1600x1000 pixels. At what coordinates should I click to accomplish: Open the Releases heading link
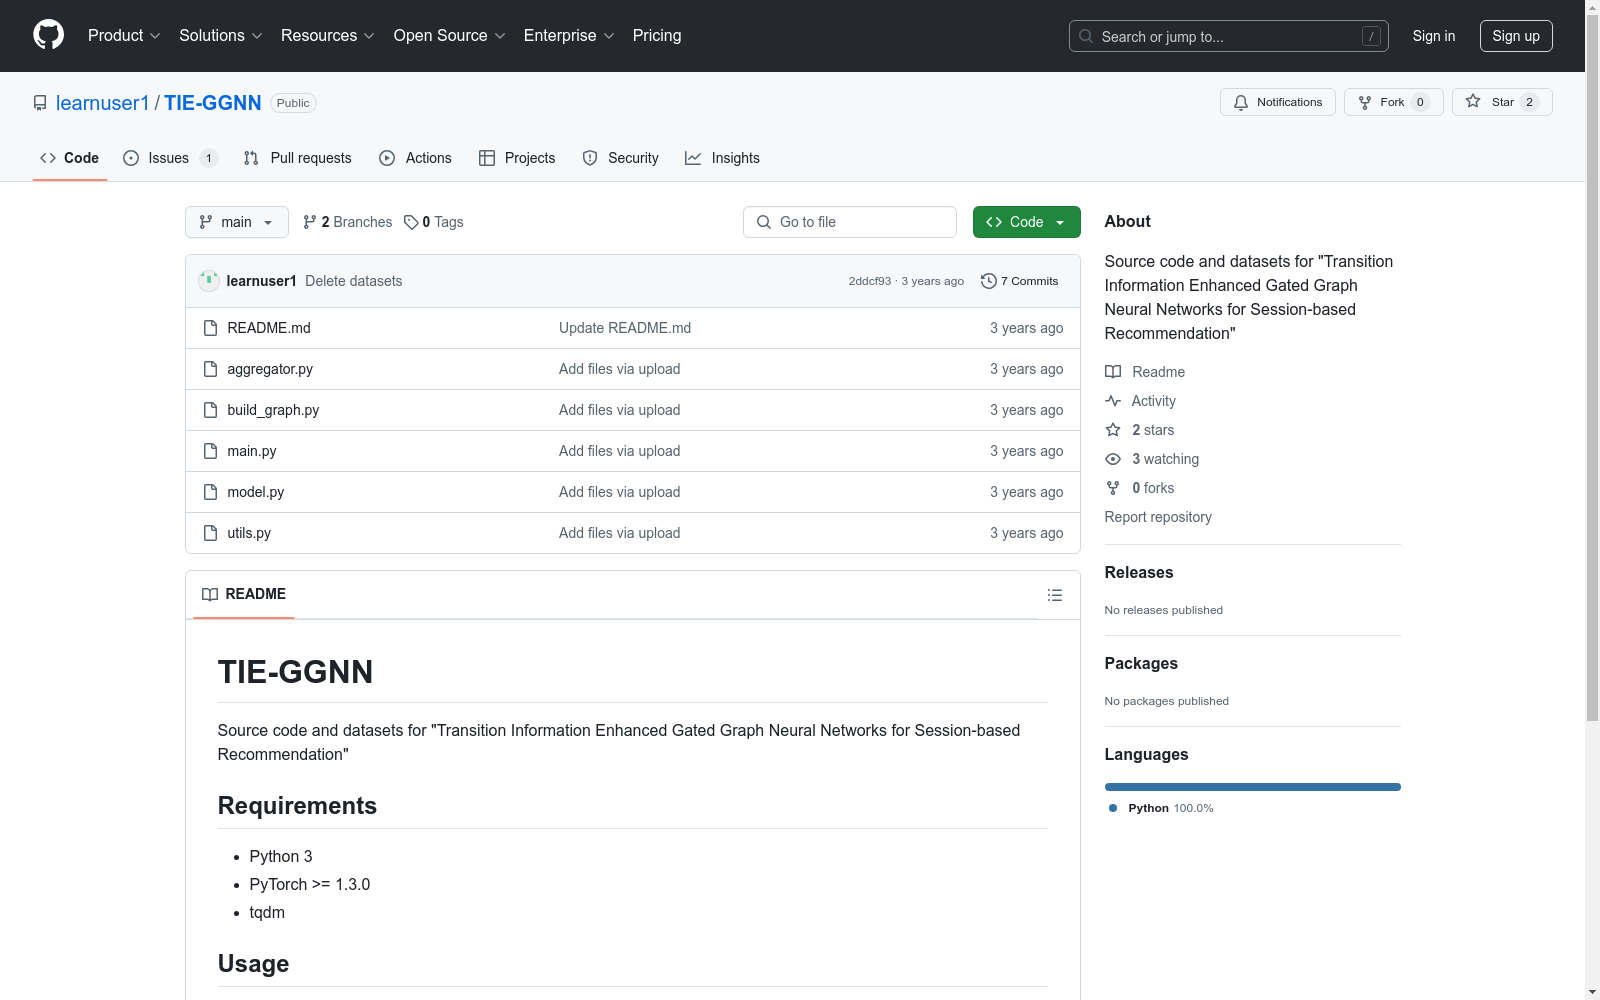tap(1139, 572)
